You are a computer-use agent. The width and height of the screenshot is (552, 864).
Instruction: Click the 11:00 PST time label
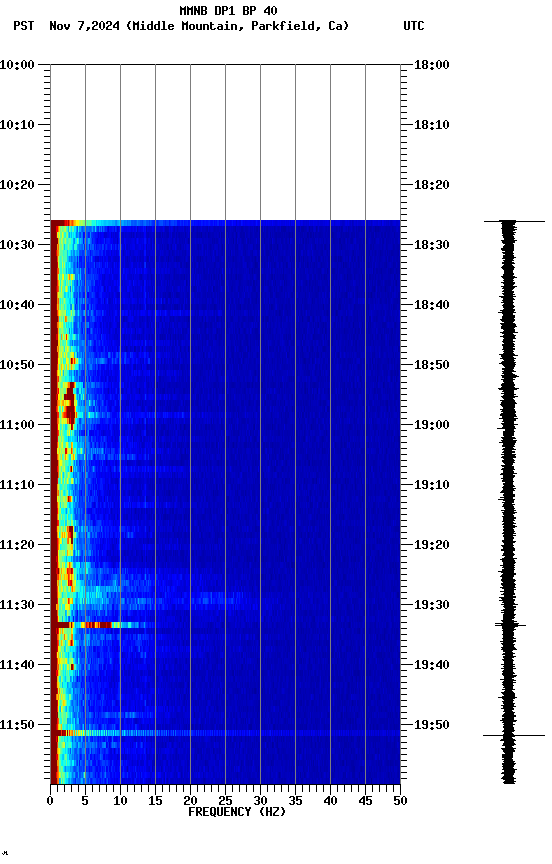17,425
